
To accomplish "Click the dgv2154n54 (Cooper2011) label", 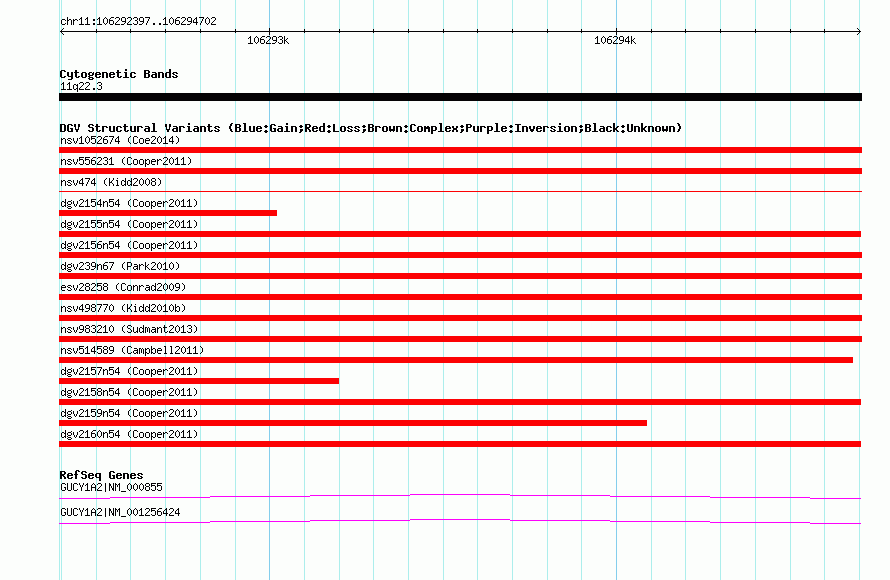I will (129, 203).
